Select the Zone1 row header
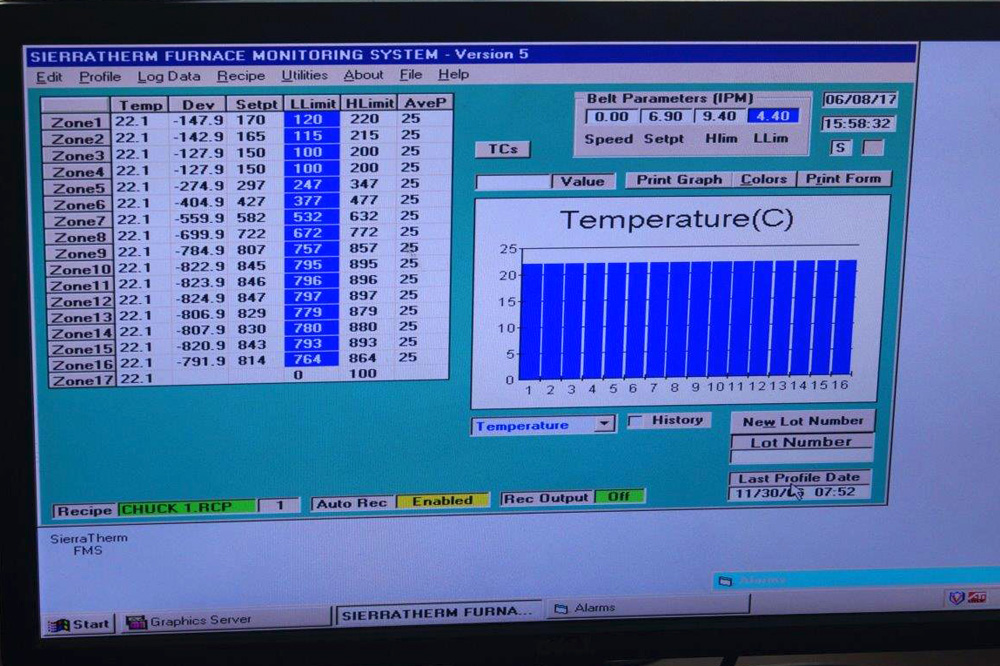The height and width of the screenshot is (666, 1000). [x=77, y=122]
